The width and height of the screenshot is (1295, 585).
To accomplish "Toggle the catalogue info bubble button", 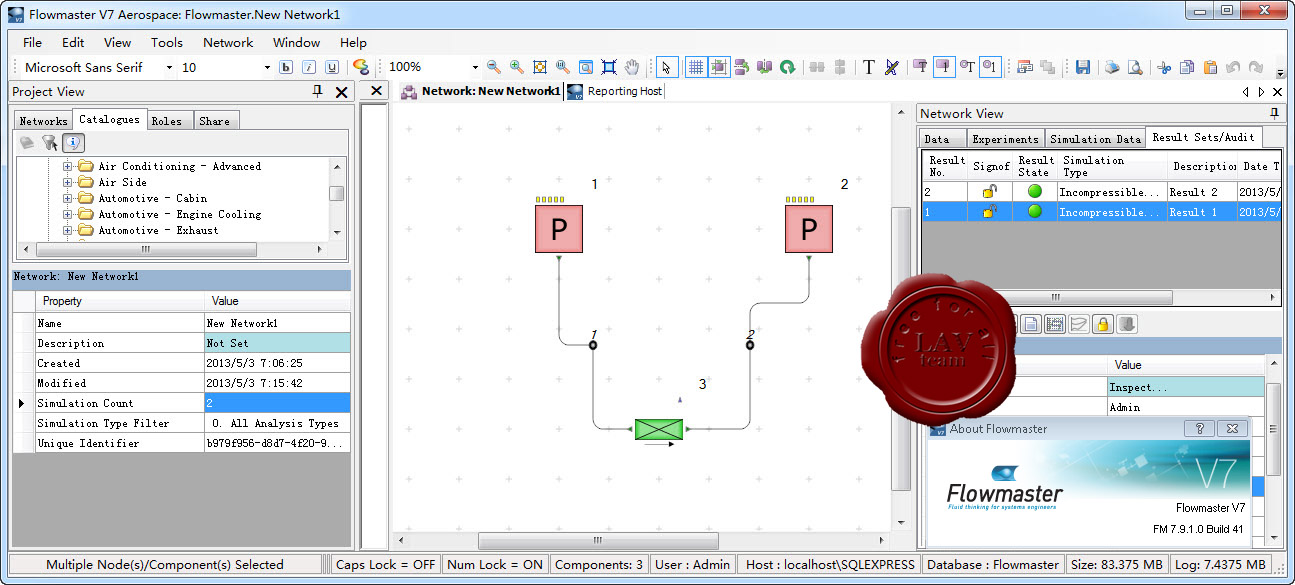I will (x=73, y=143).
